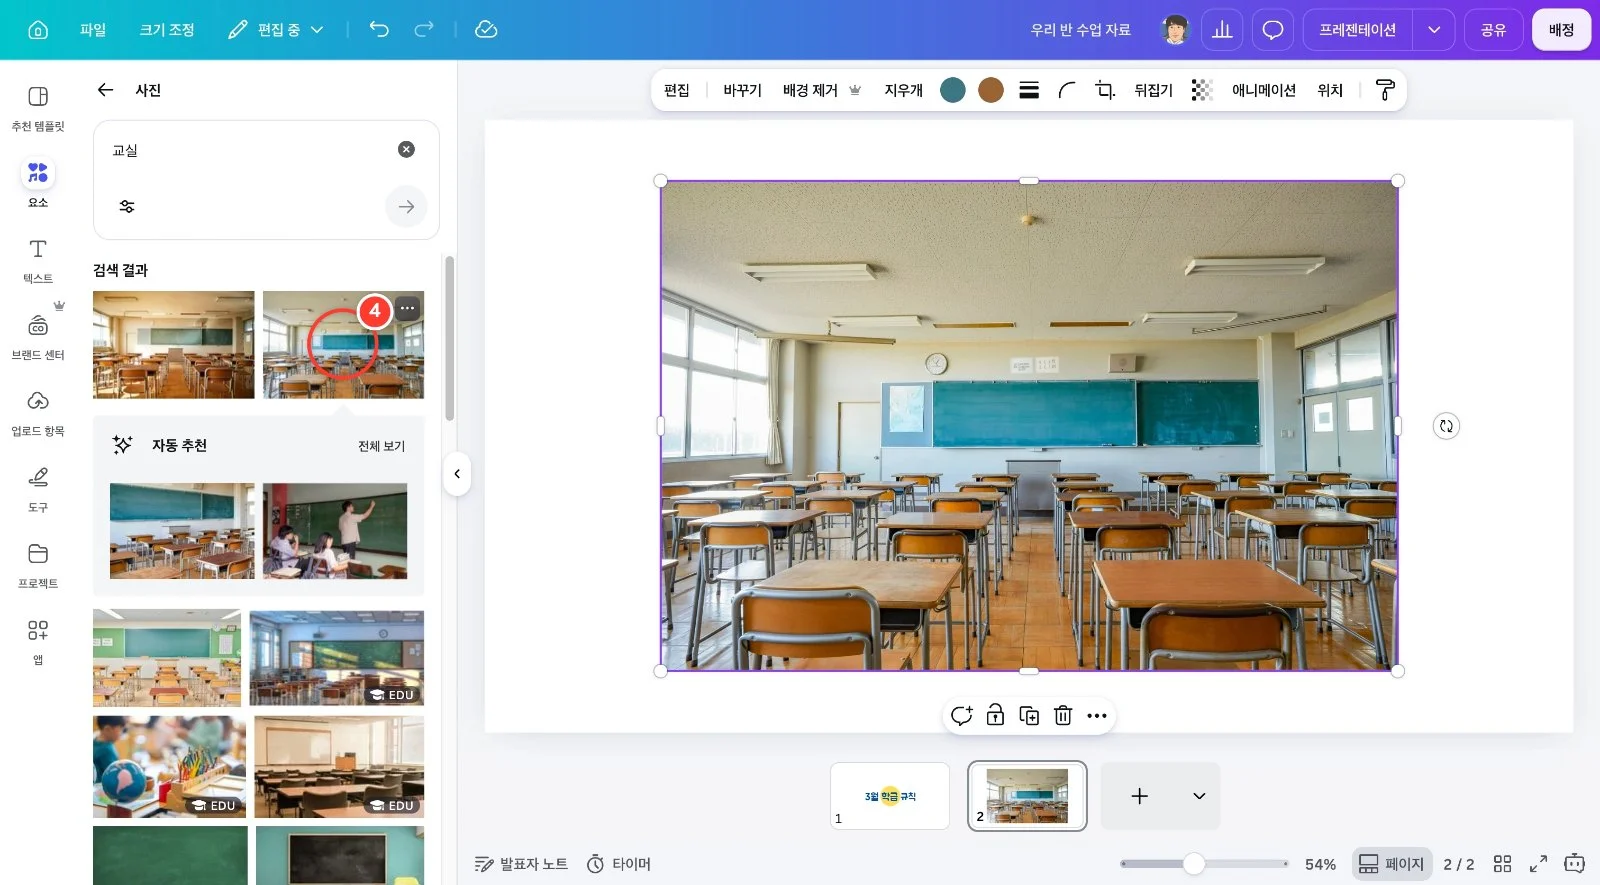
Task: Open the 텍스트 tool in sidebar
Action: [x=38, y=260]
